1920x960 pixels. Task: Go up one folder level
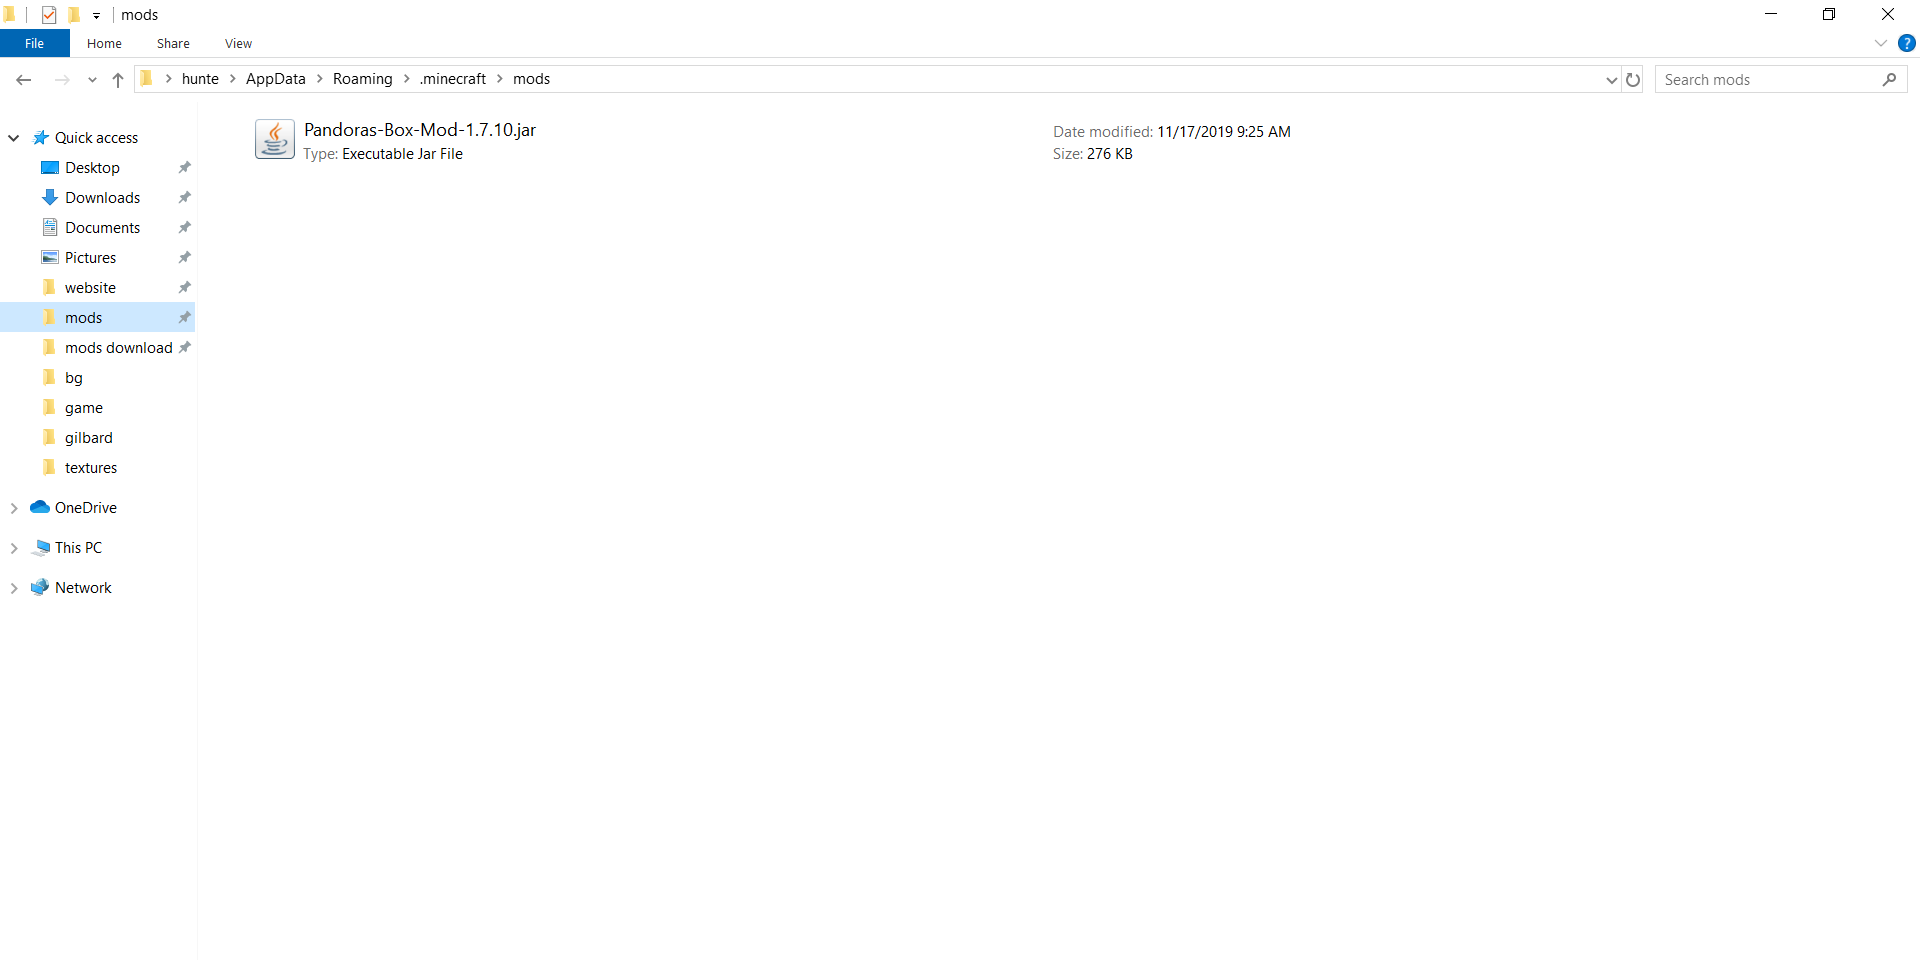(118, 80)
